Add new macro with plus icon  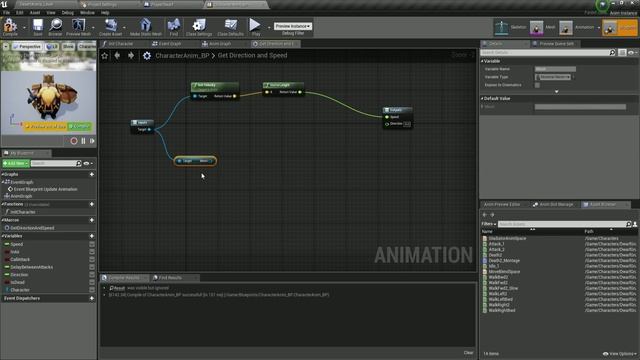coord(92,220)
